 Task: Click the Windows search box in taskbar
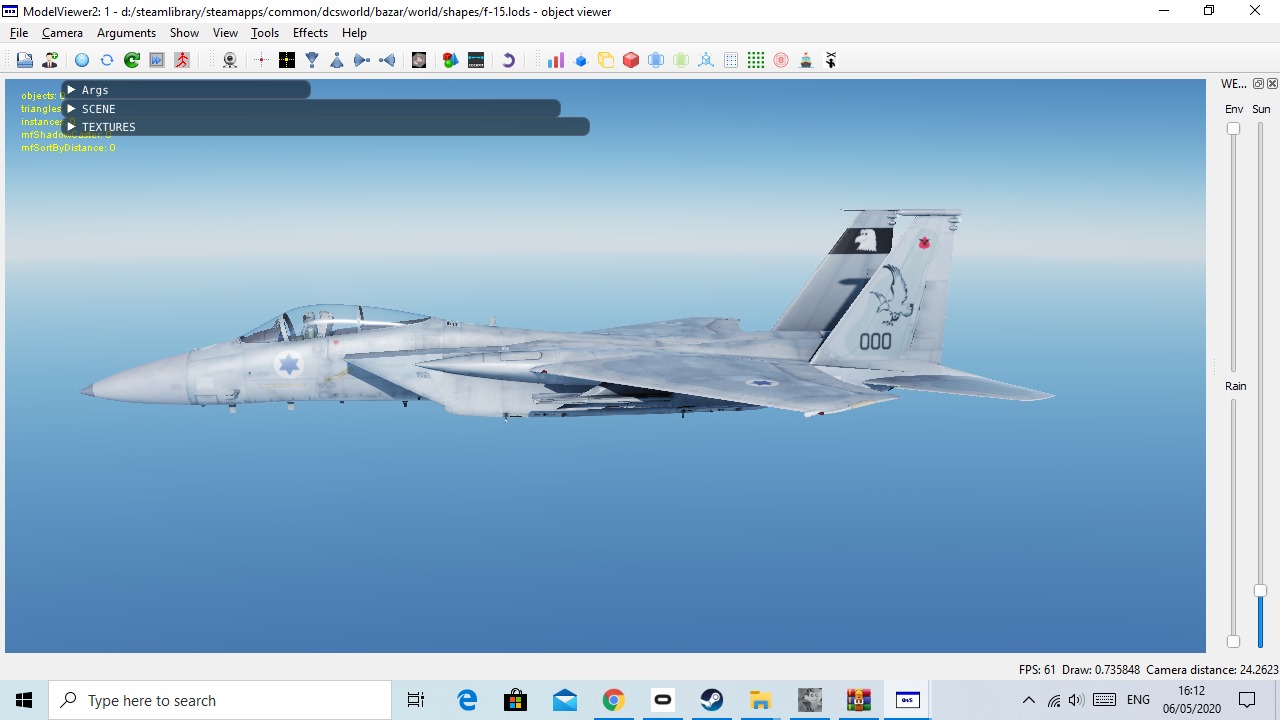220,700
